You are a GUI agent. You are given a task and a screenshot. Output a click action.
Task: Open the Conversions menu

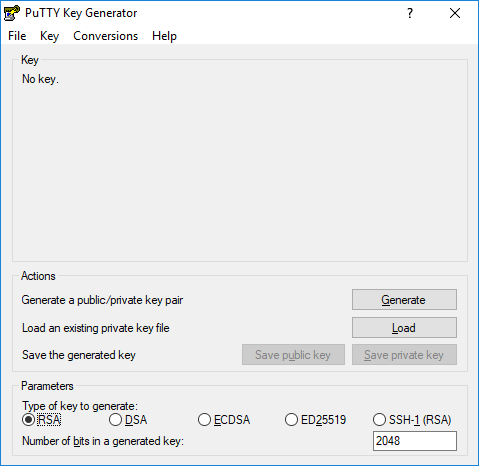[105, 36]
